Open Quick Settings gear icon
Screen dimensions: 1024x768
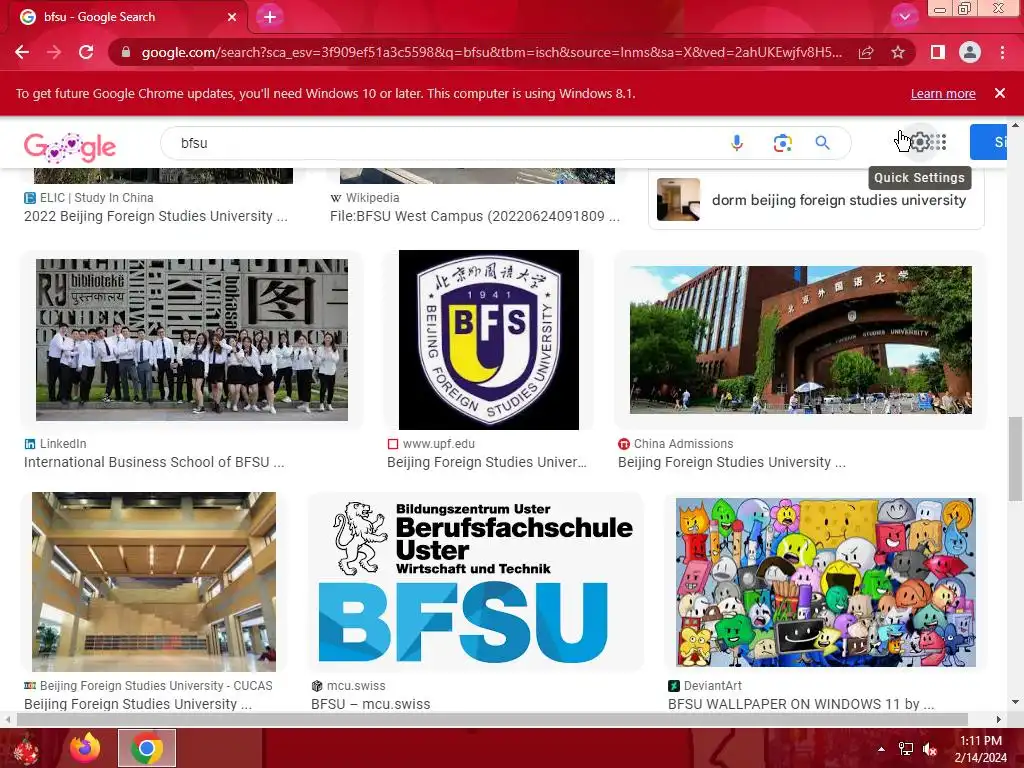click(x=920, y=142)
